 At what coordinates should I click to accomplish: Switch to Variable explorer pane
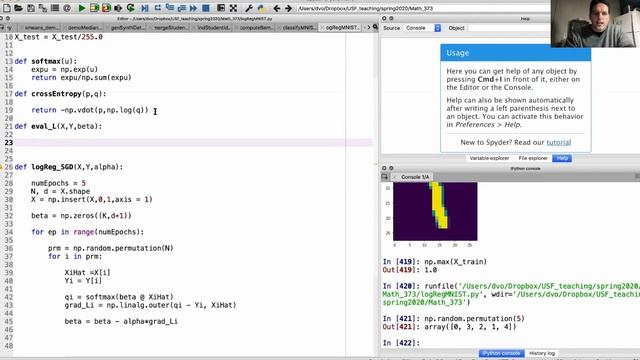pyautogui.click(x=489, y=158)
